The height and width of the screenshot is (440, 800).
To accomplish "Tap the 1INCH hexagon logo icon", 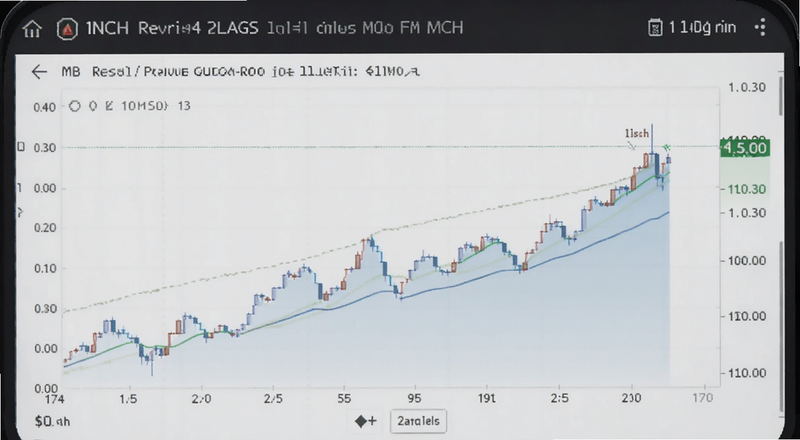I will 67,29.
